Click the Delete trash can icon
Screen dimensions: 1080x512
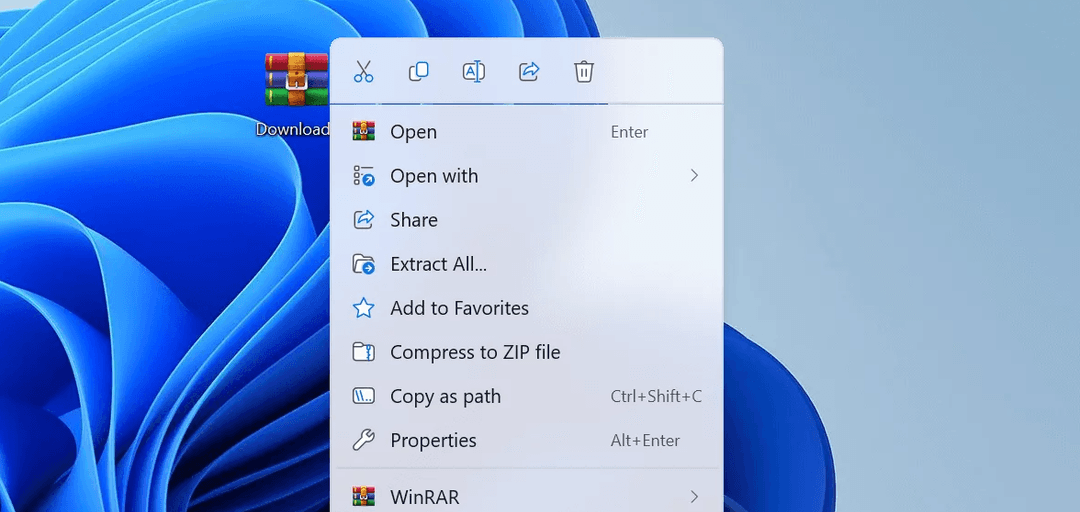(584, 72)
